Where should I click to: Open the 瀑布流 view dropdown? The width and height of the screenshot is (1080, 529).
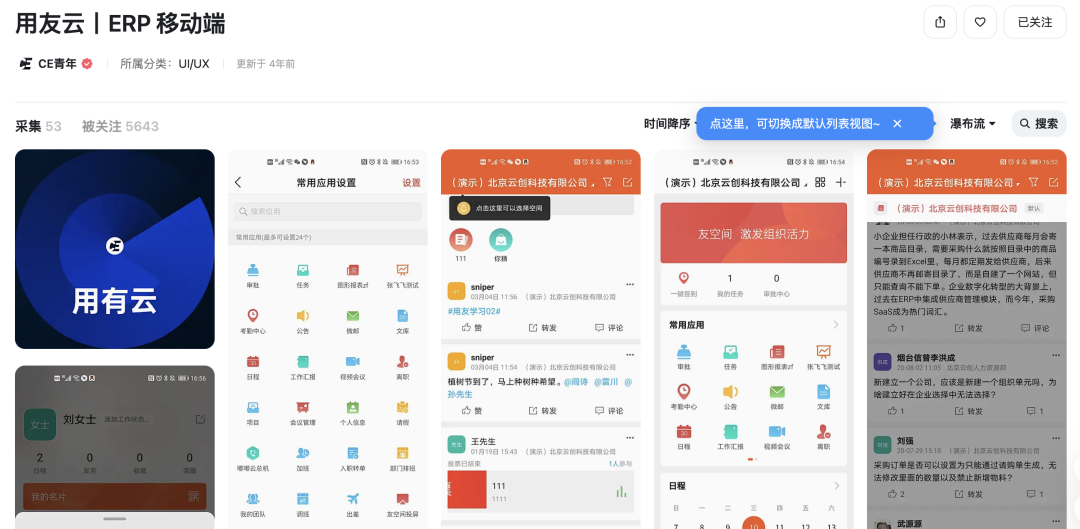click(x=973, y=124)
